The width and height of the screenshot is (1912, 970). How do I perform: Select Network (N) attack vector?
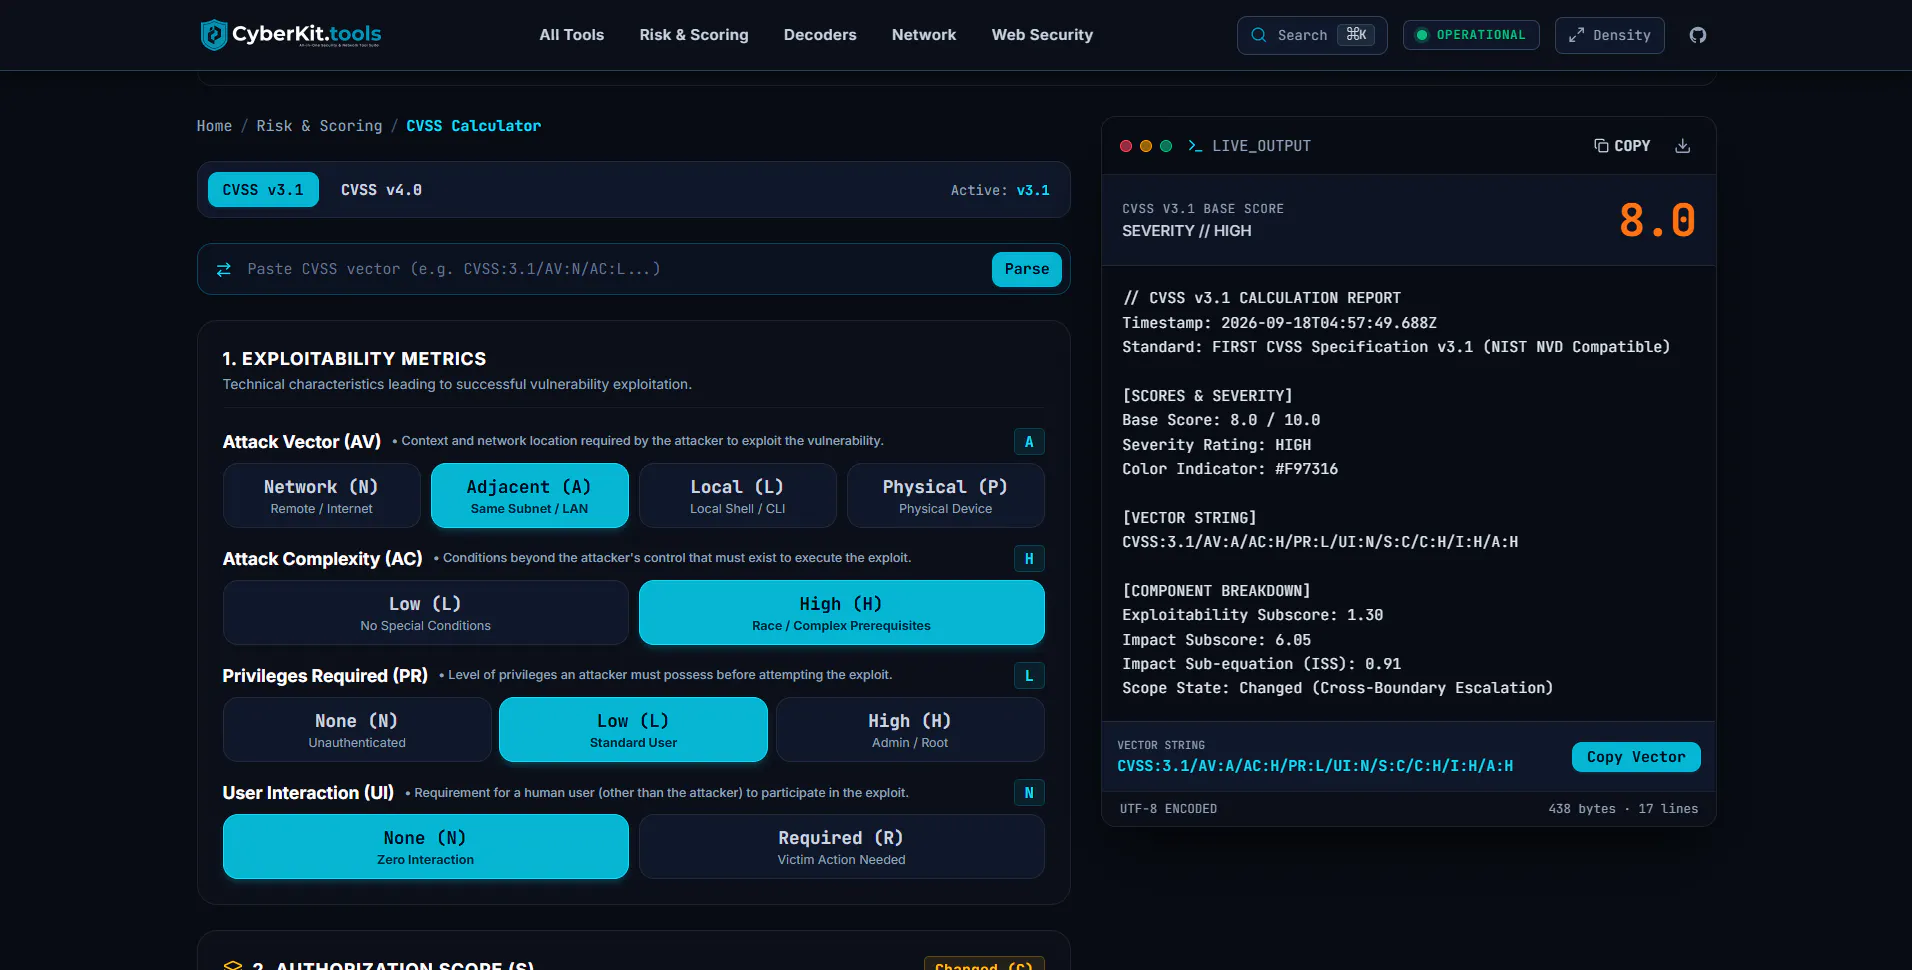[322, 496]
